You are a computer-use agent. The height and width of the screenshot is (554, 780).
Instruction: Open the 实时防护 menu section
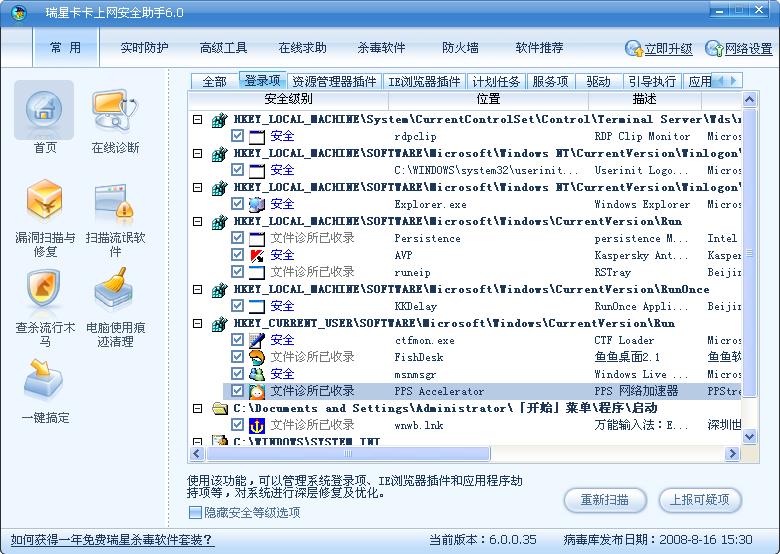144,48
